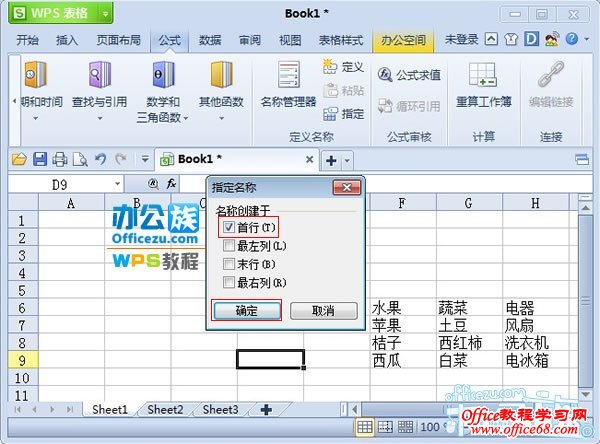The width and height of the screenshot is (600, 444).
Task: Switch to Sheet3 tab
Action: point(220,410)
